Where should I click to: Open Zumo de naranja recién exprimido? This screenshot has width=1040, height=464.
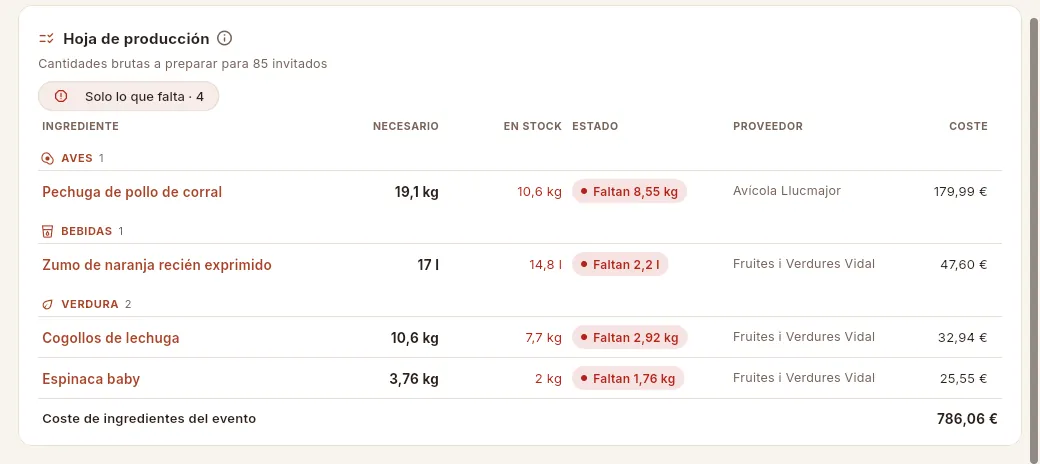coord(157,265)
